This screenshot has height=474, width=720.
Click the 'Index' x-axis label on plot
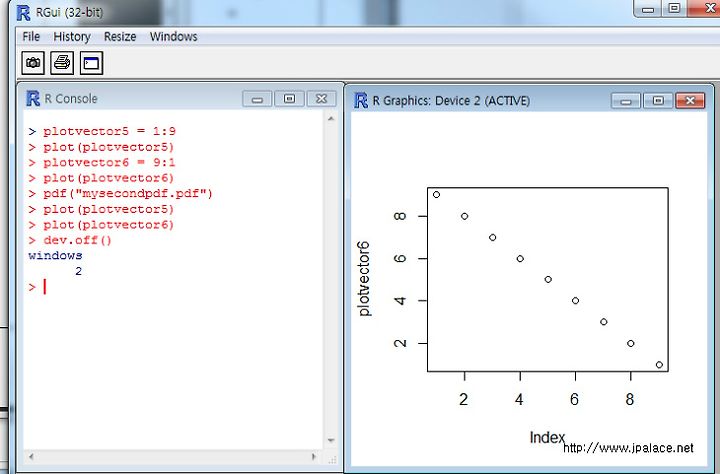pos(547,437)
